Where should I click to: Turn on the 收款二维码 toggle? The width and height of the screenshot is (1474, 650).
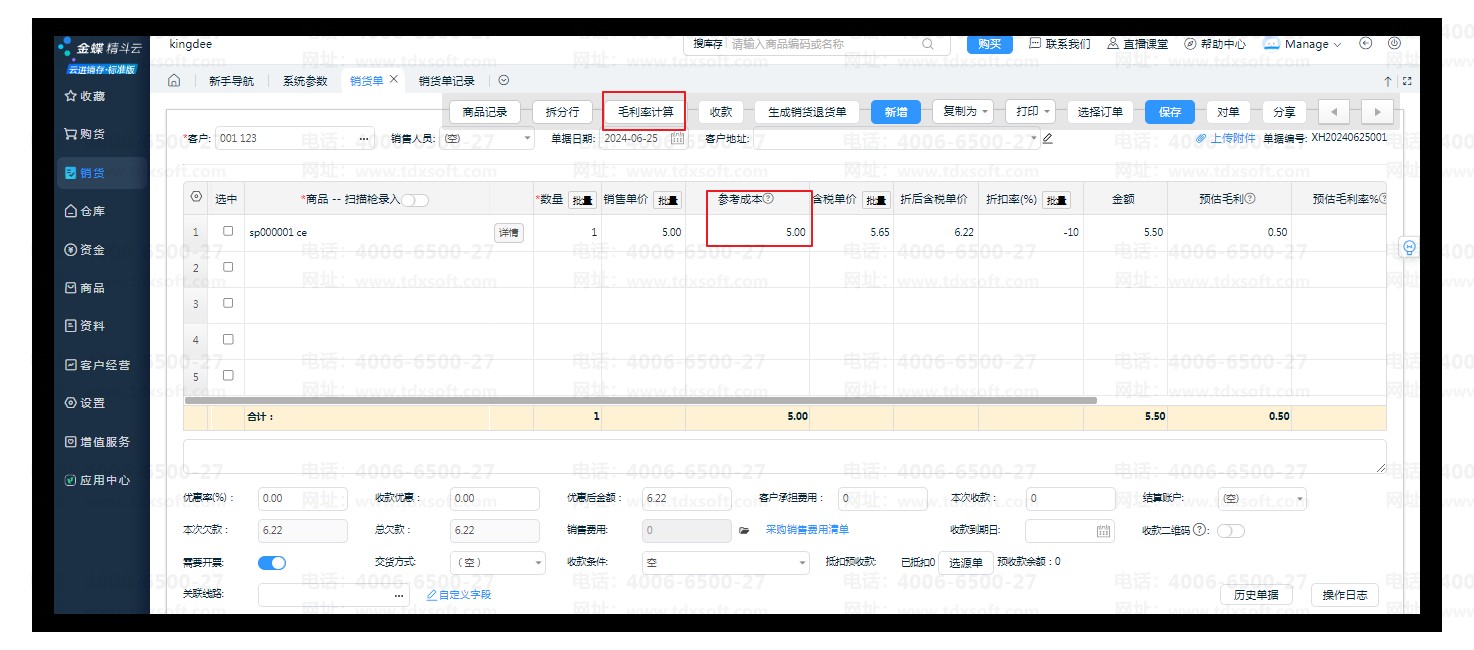coord(1230,531)
